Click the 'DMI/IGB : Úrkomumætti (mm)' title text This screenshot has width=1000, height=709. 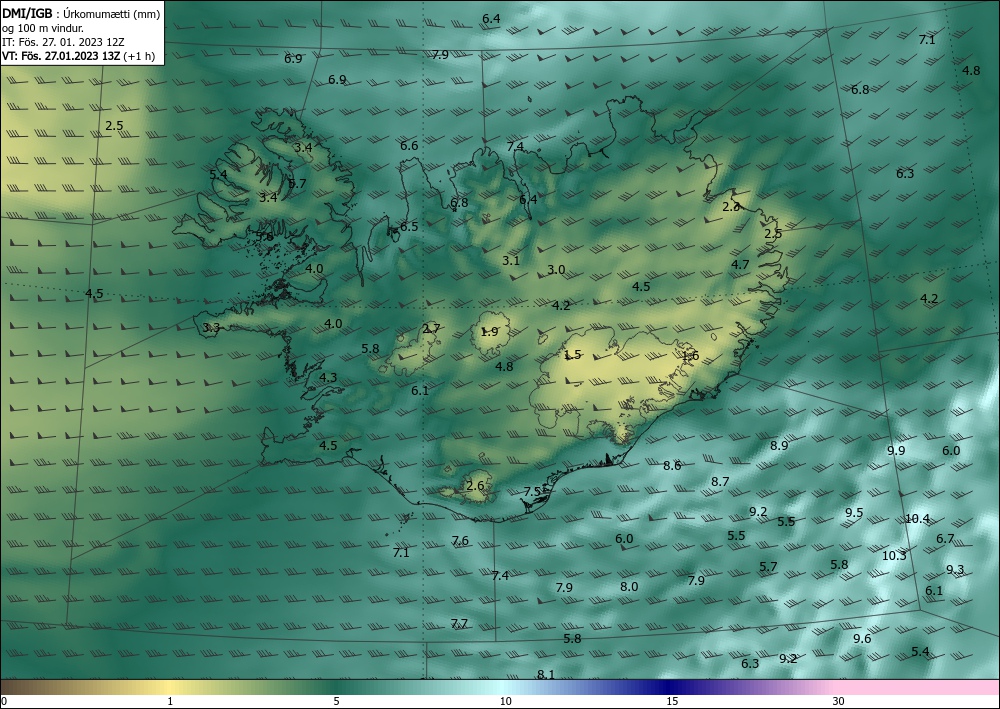click(81, 15)
